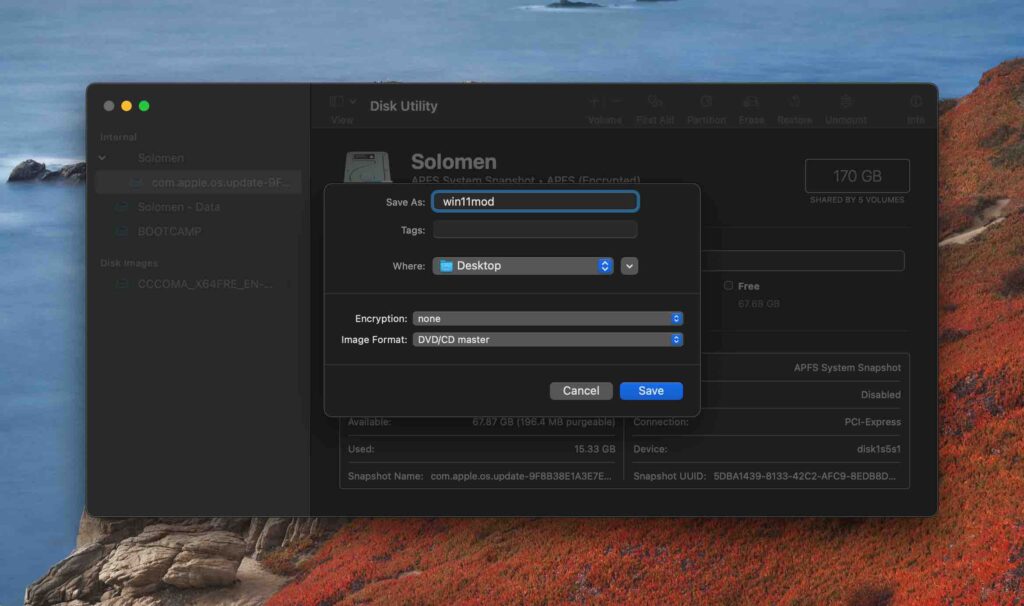Click the Available value 67.87 GB

point(543,422)
